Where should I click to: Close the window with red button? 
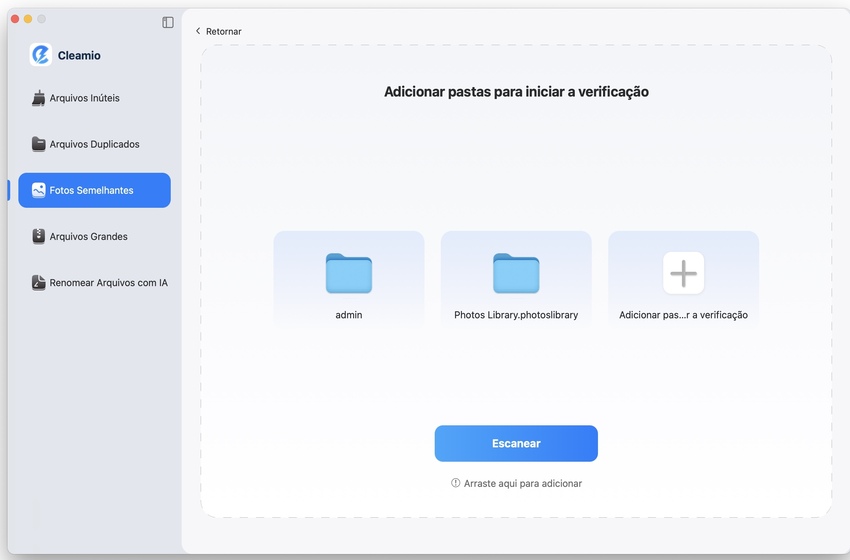pos(15,19)
